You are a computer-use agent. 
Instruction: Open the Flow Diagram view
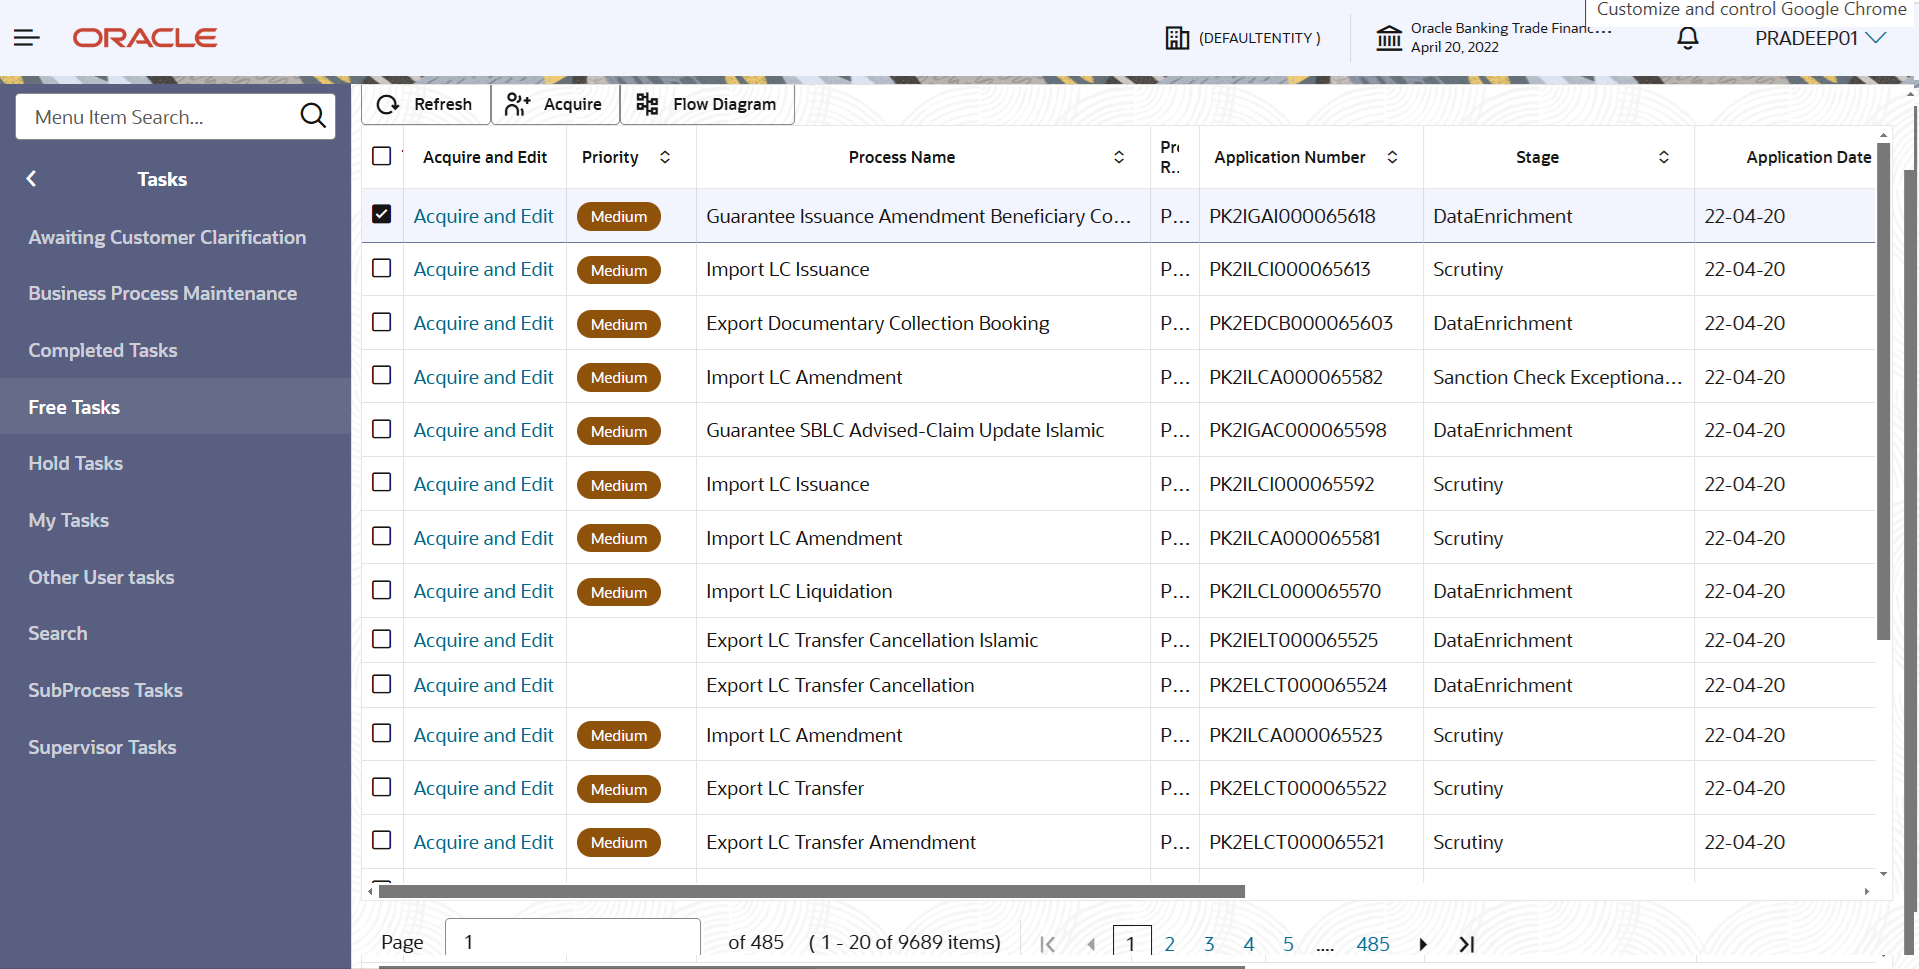point(707,104)
